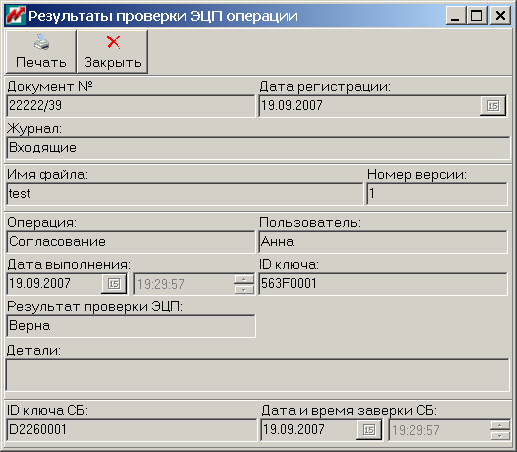This screenshot has height=452, width=517.
Task: Open calendar picker for Дата регистрации
Action: point(493,106)
